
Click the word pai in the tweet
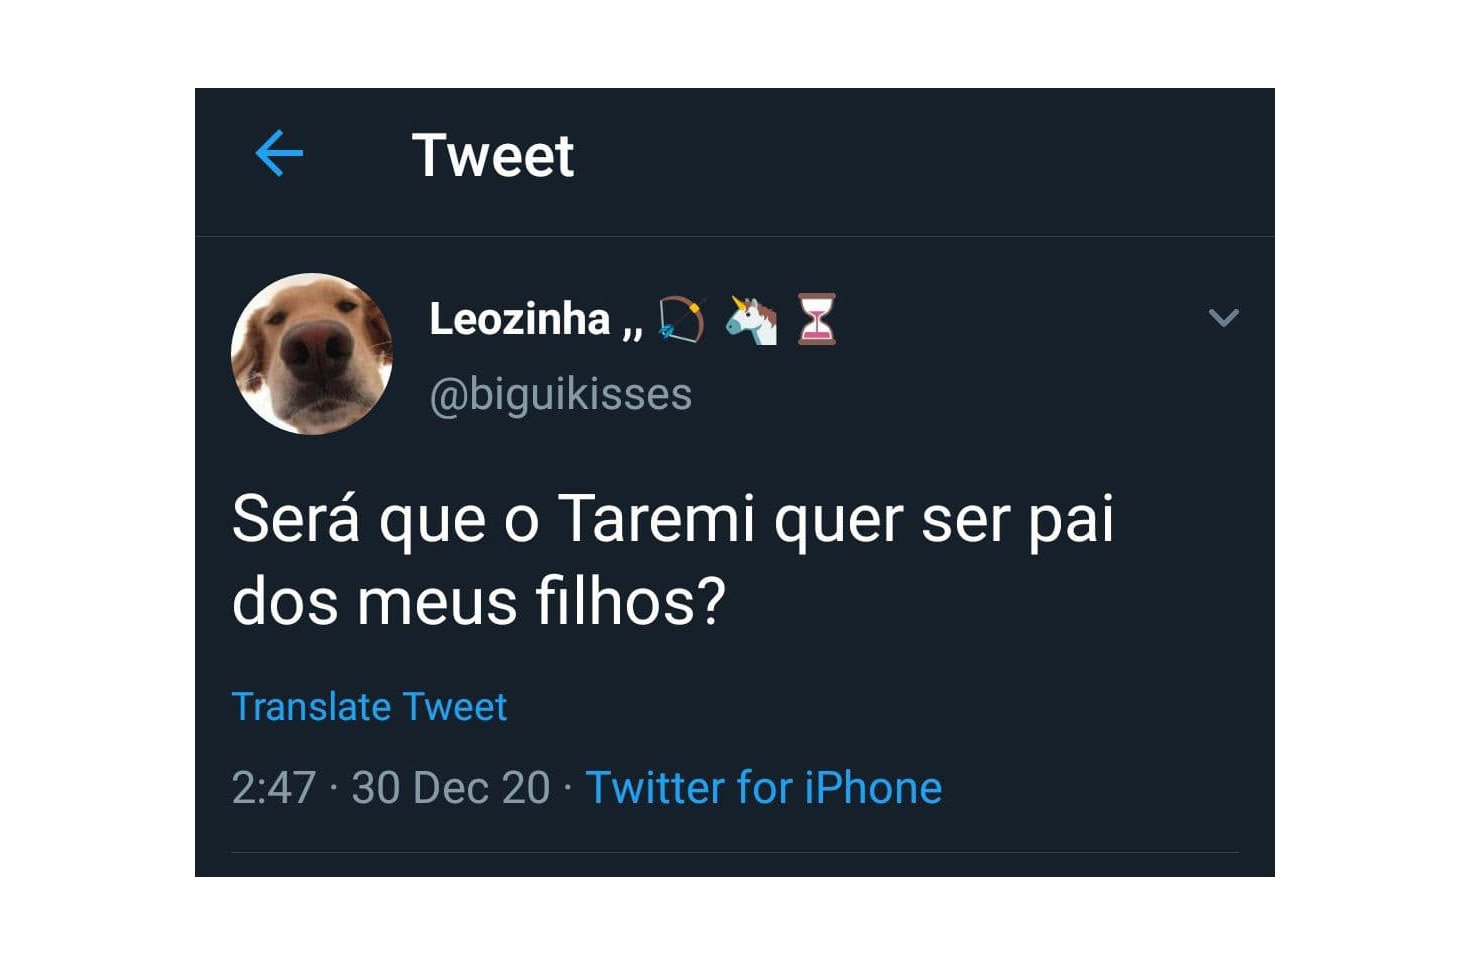(x=1071, y=522)
